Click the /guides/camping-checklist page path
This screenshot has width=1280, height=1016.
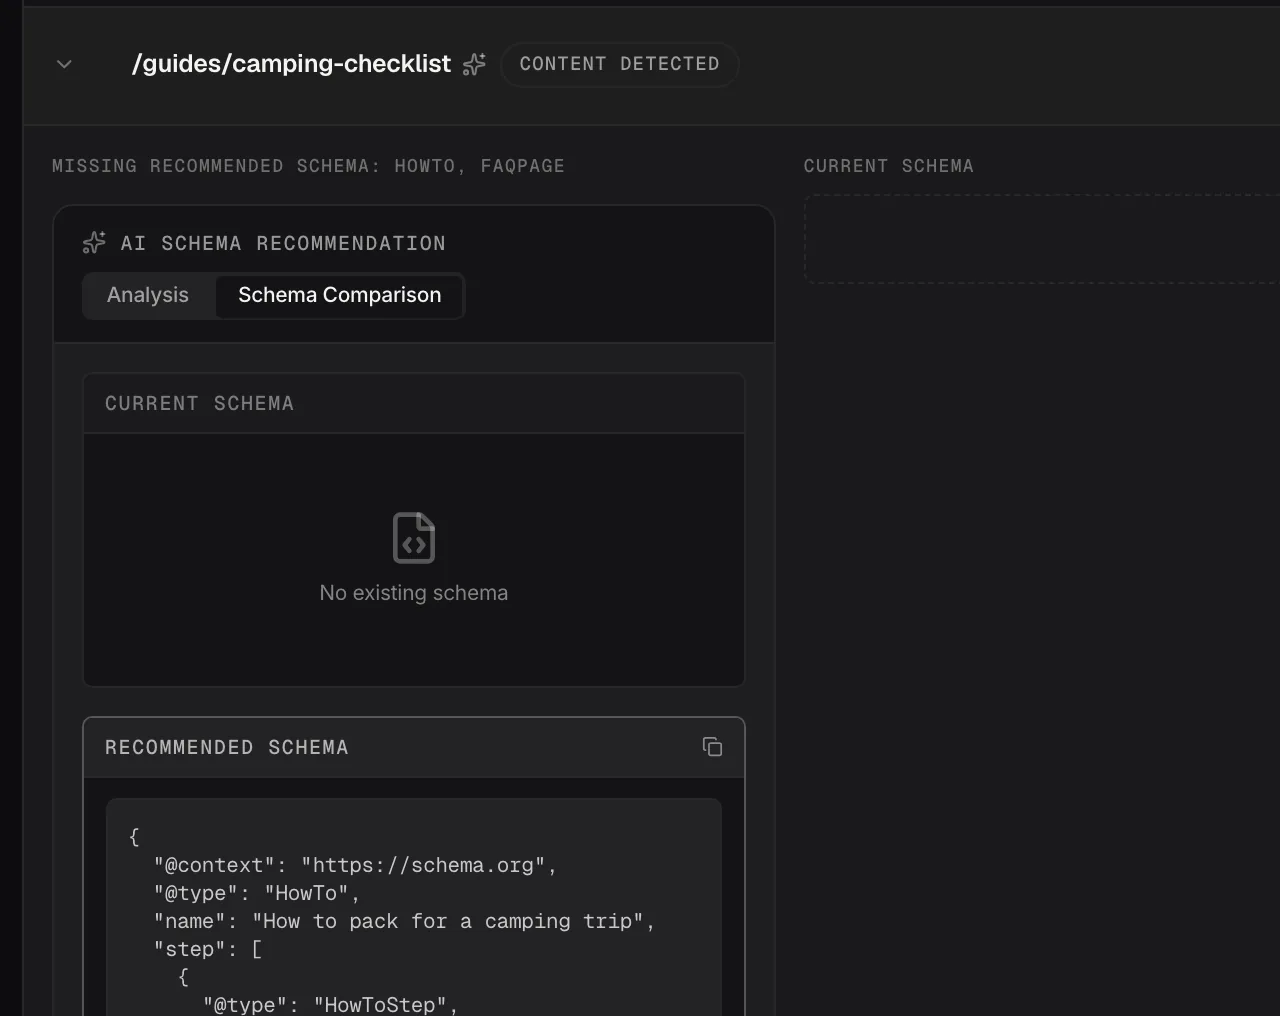click(x=291, y=64)
